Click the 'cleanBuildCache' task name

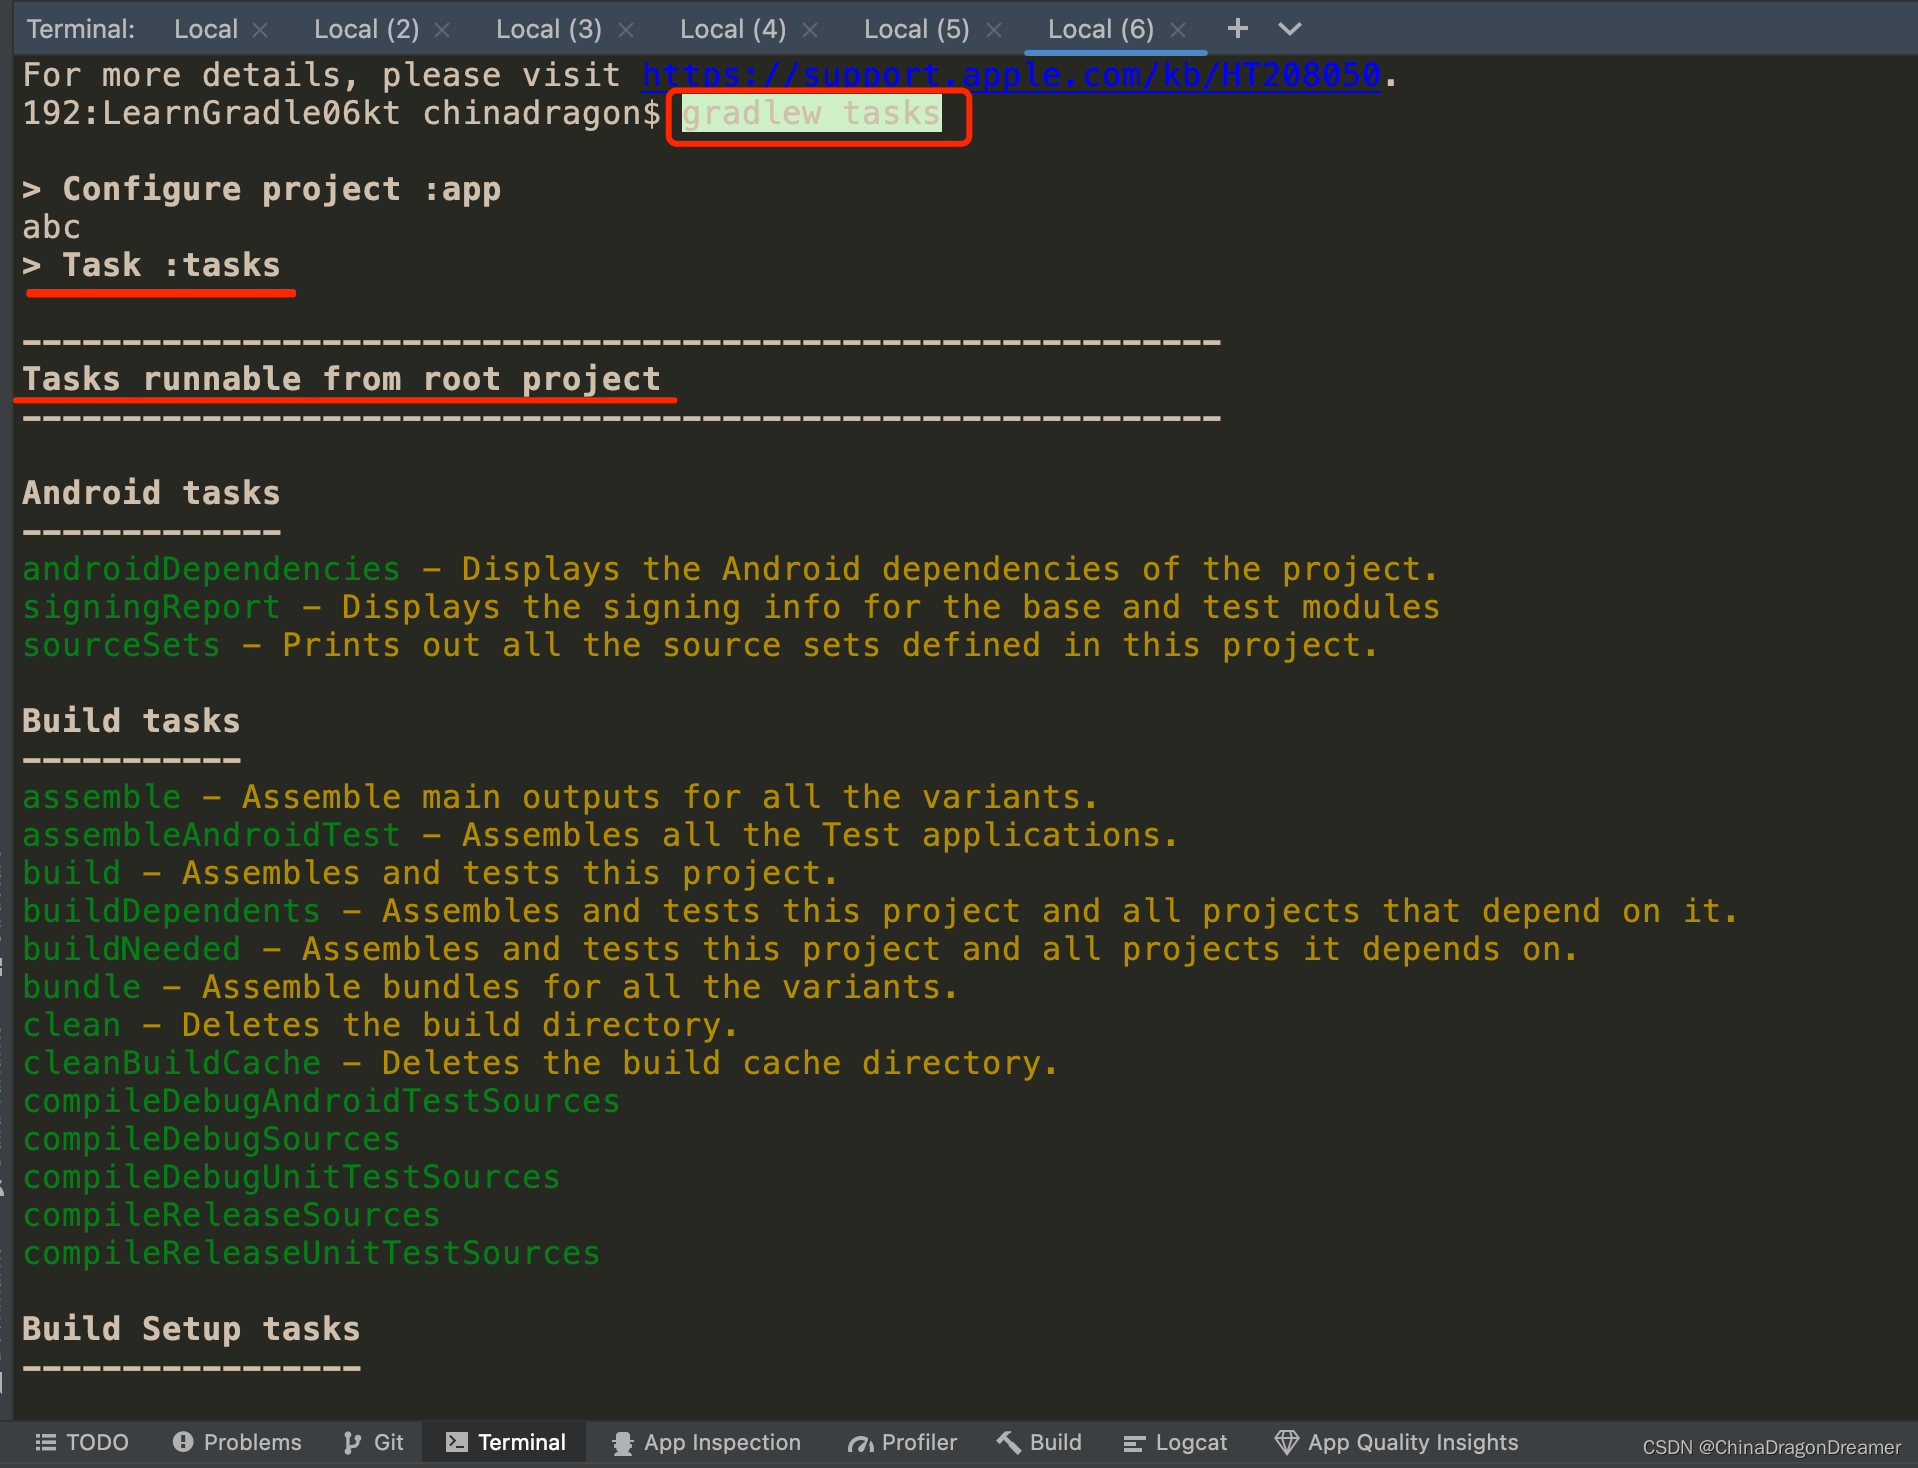[171, 1063]
